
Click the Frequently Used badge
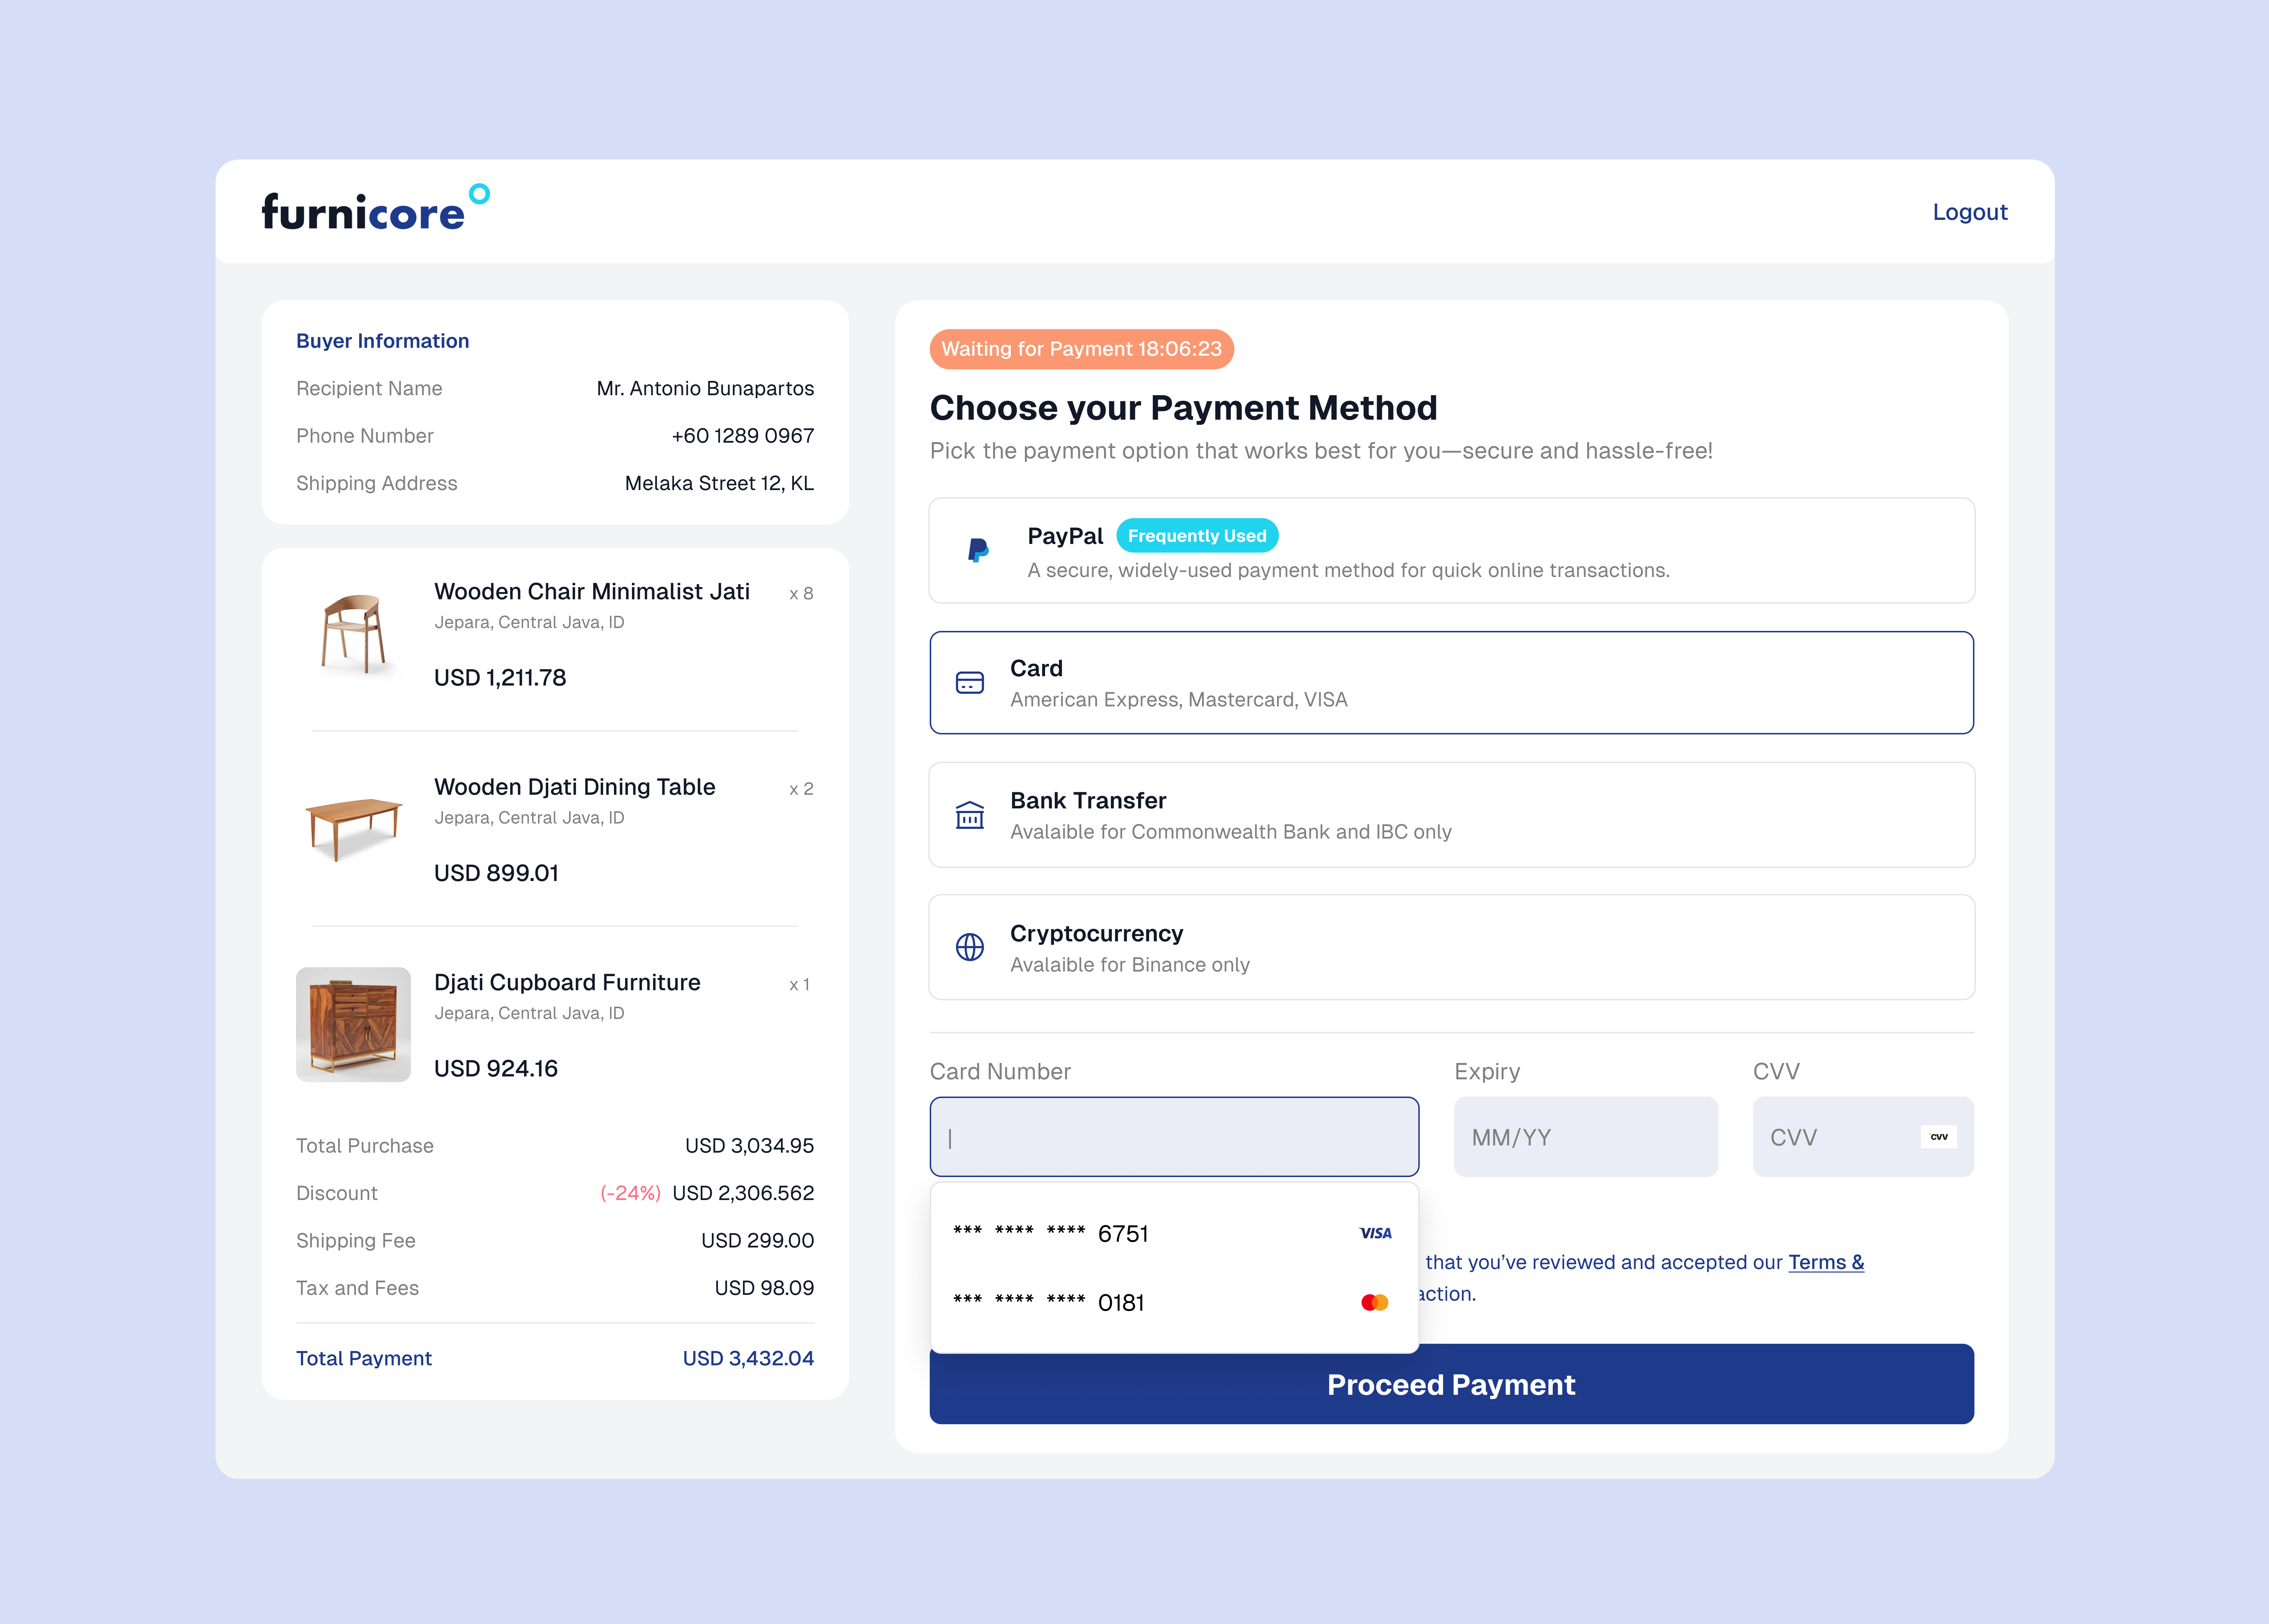pos(1197,536)
